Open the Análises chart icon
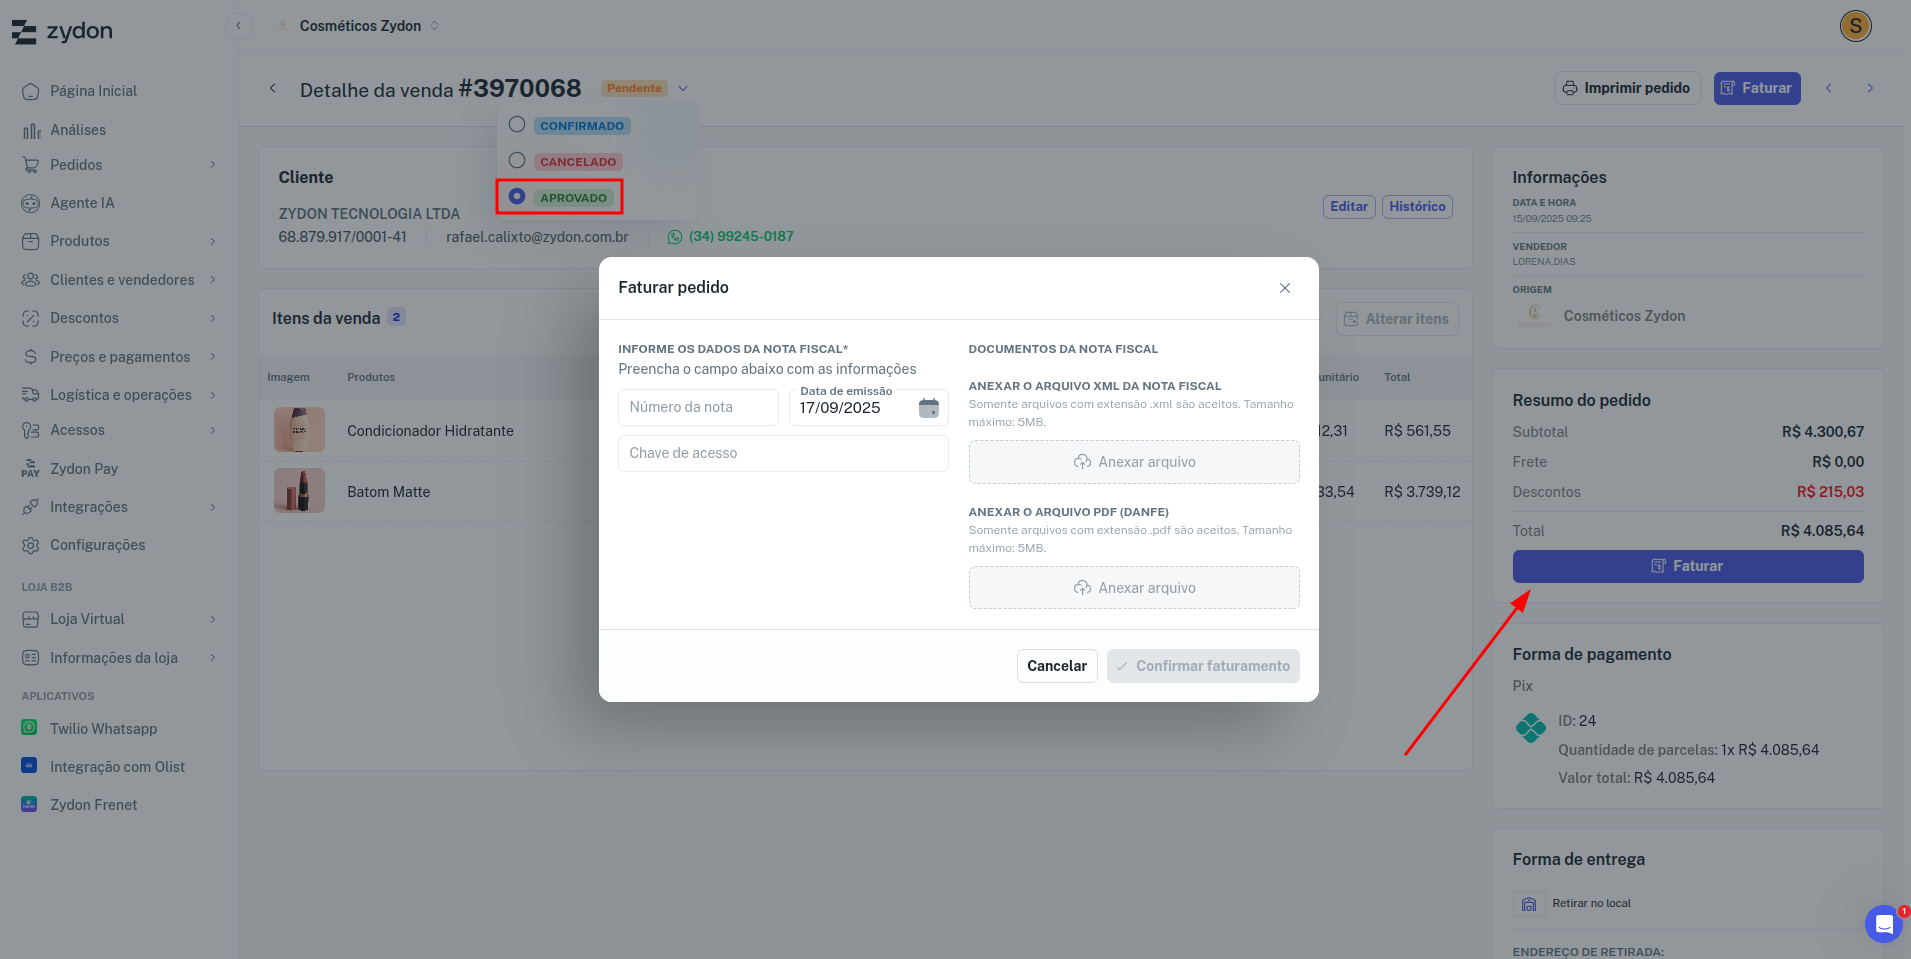The width and height of the screenshot is (1911, 959). click(x=31, y=130)
